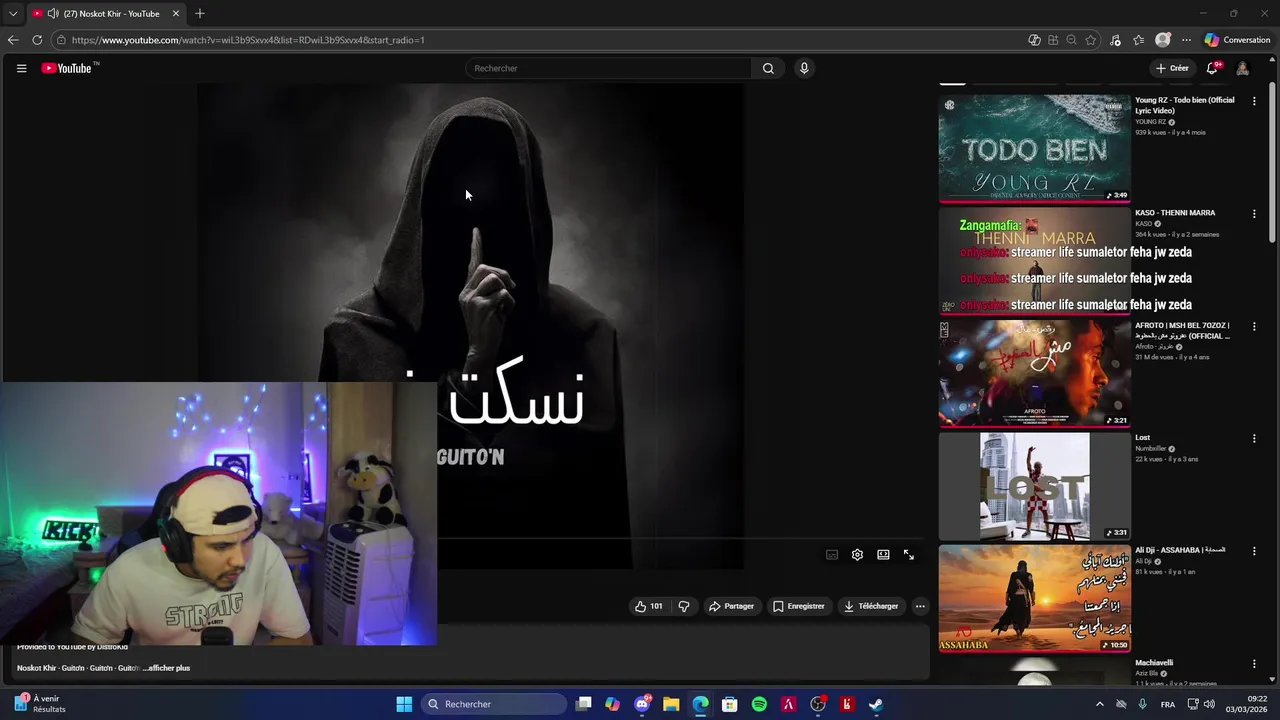Image resolution: width=1280 pixels, height=720 pixels.
Task: Open the YouTube hamburger guide menu
Action: coord(21,68)
